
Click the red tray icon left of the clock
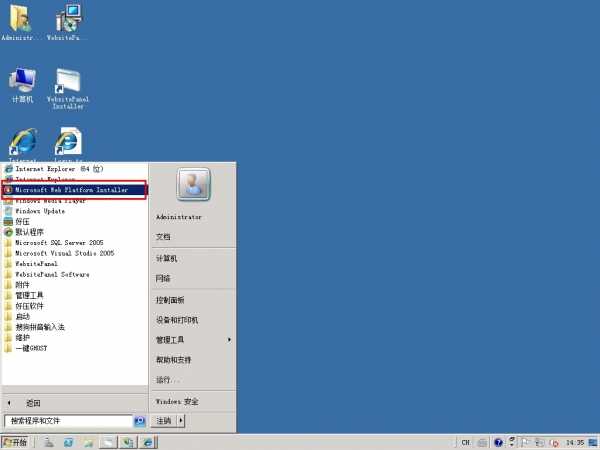click(x=554, y=443)
